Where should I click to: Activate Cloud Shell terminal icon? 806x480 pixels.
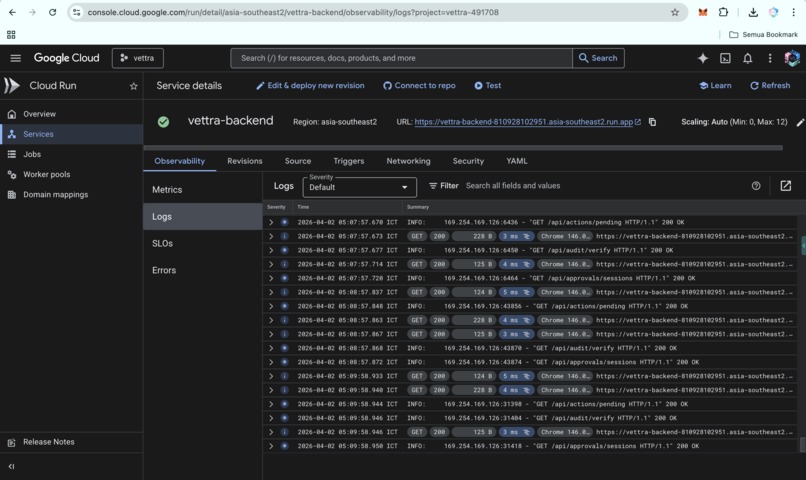725,58
